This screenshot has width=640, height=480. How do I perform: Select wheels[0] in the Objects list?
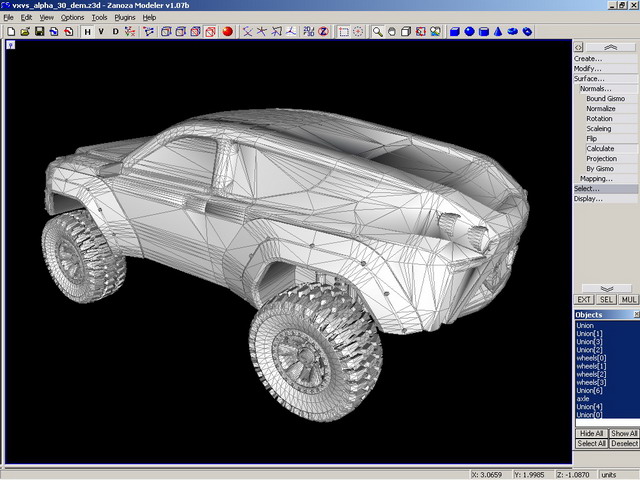[591, 357]
